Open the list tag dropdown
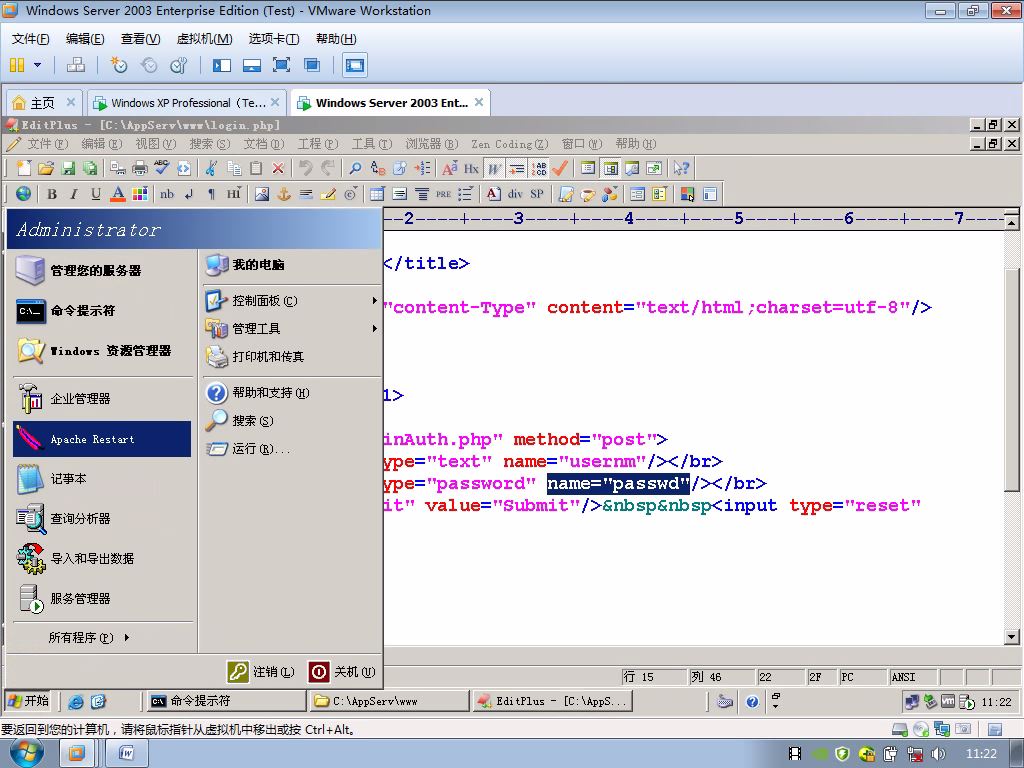1024x768 pixels. (x=466, y=194)
